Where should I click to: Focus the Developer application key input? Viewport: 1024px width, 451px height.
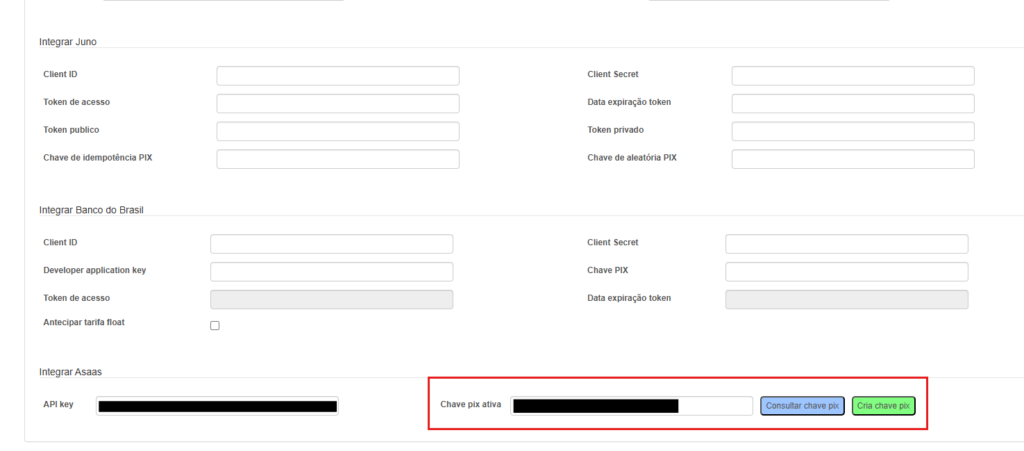point(331,271)
